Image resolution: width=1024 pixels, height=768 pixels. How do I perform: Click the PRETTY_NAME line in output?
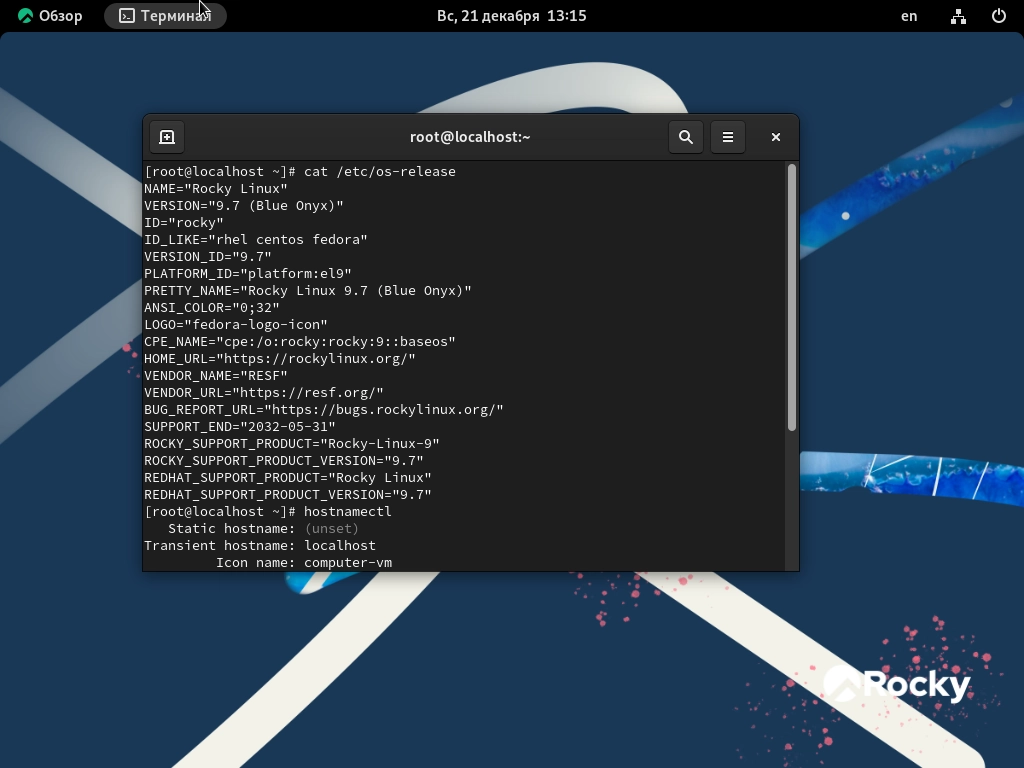pos(308,291)
